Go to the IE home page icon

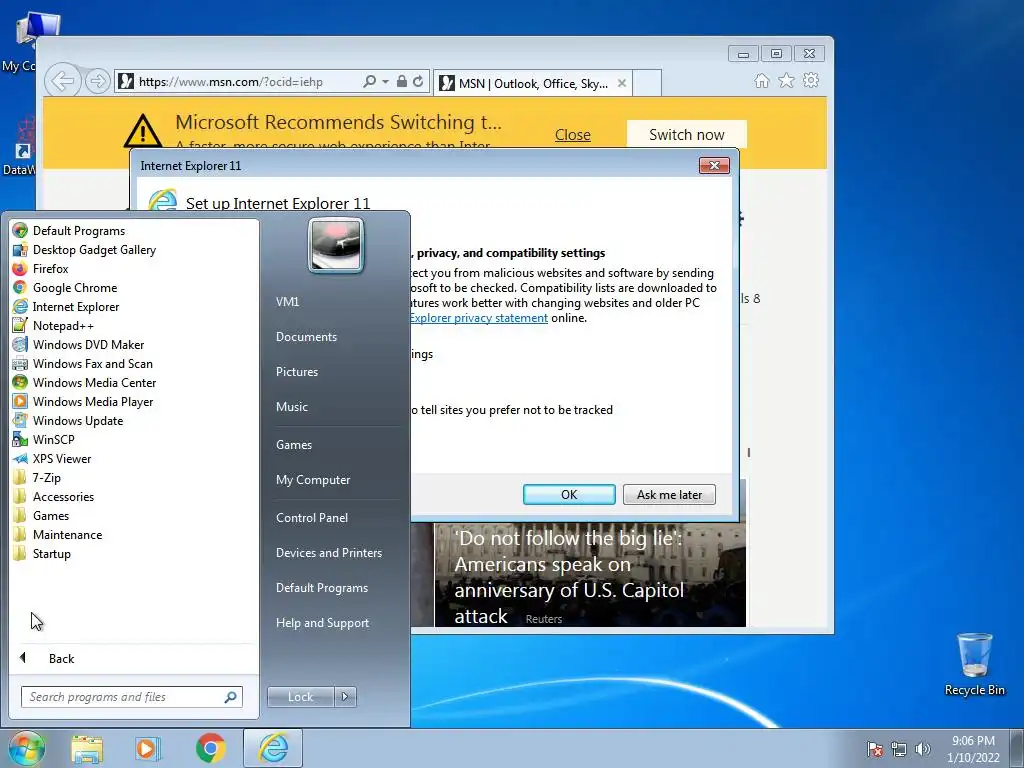click(761, 80)
